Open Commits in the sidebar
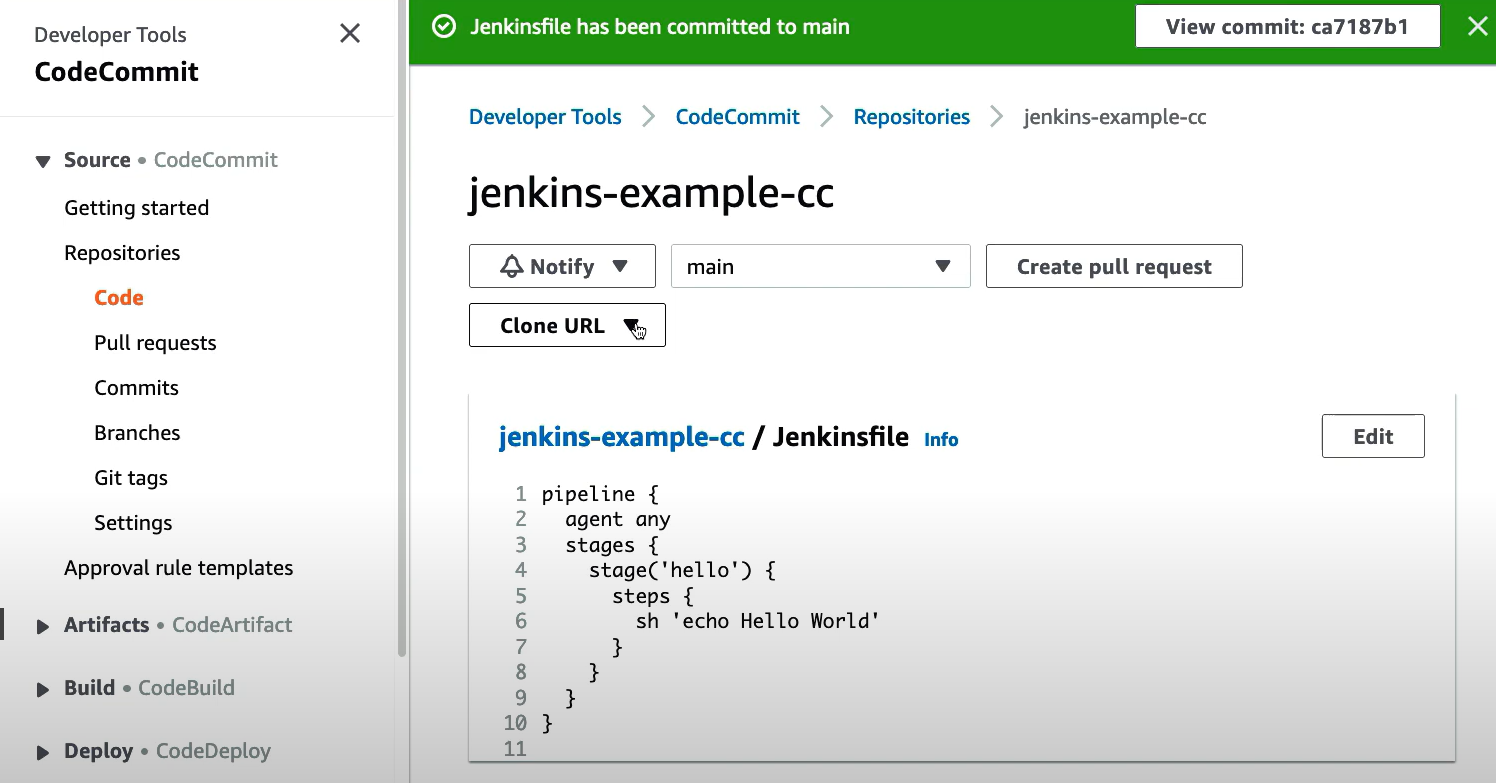 pyautogui.click(x=136, y=388)
